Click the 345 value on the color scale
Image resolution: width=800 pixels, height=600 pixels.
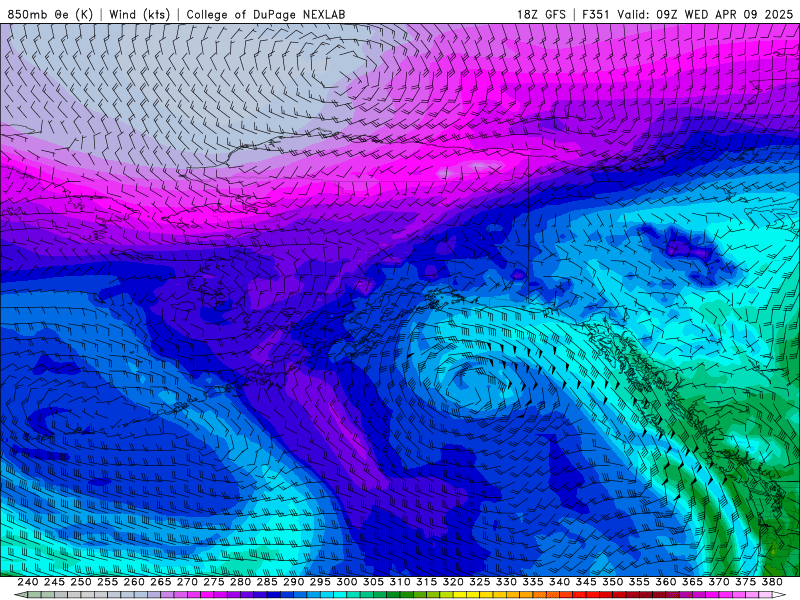click(x=586, y=582)
